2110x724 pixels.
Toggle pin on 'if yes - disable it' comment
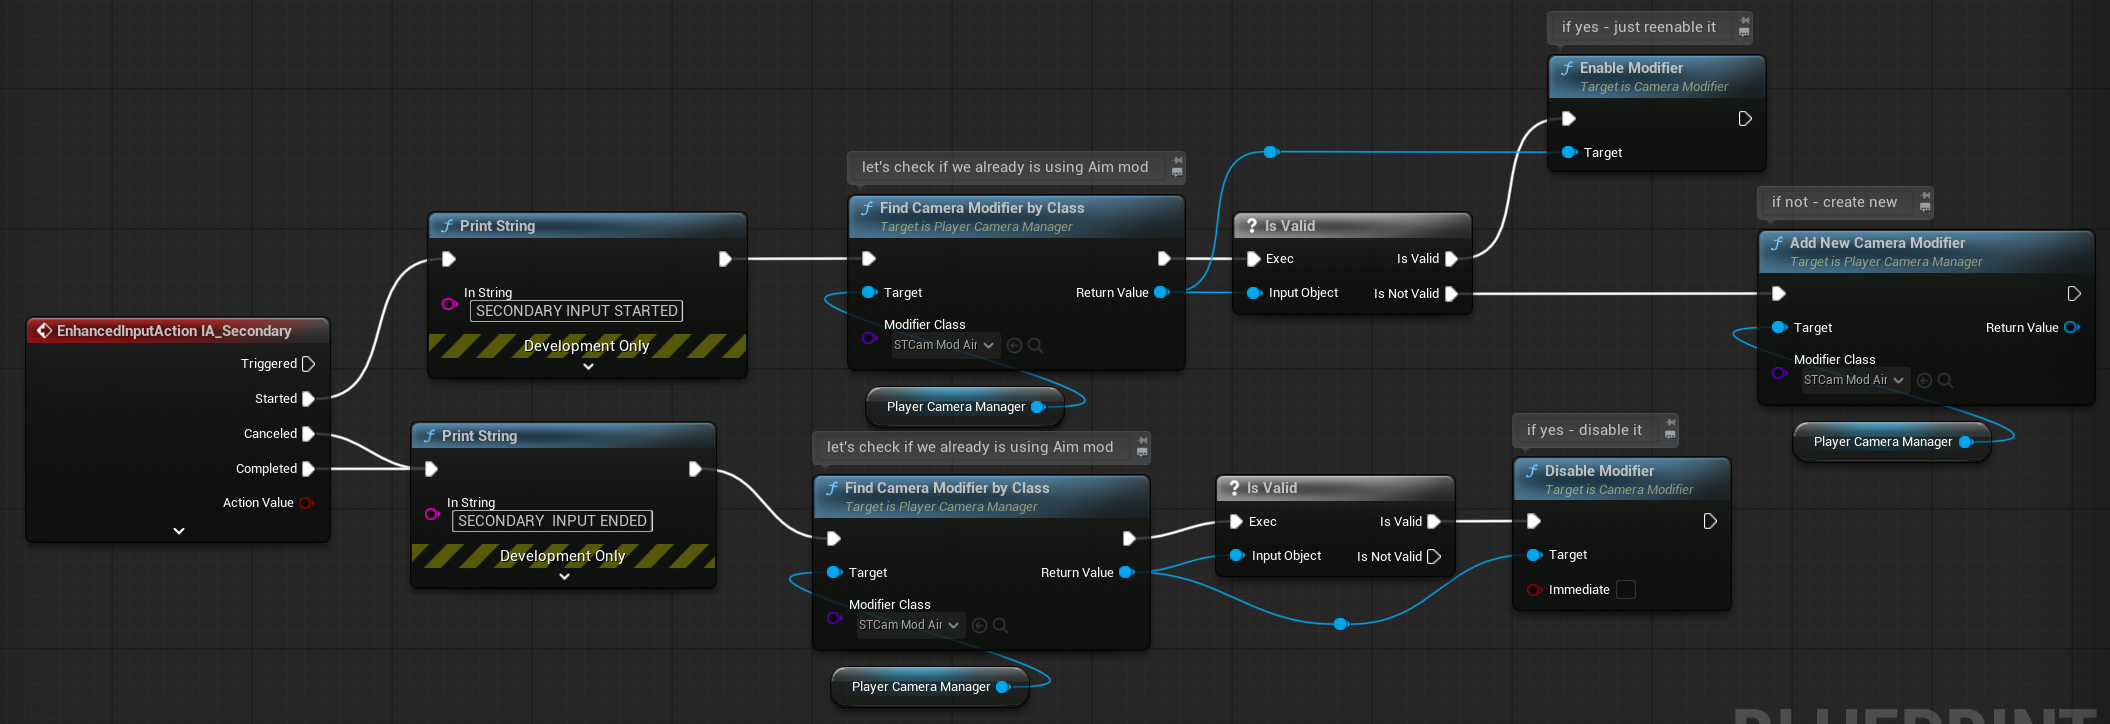click(x=1670, y=423)
